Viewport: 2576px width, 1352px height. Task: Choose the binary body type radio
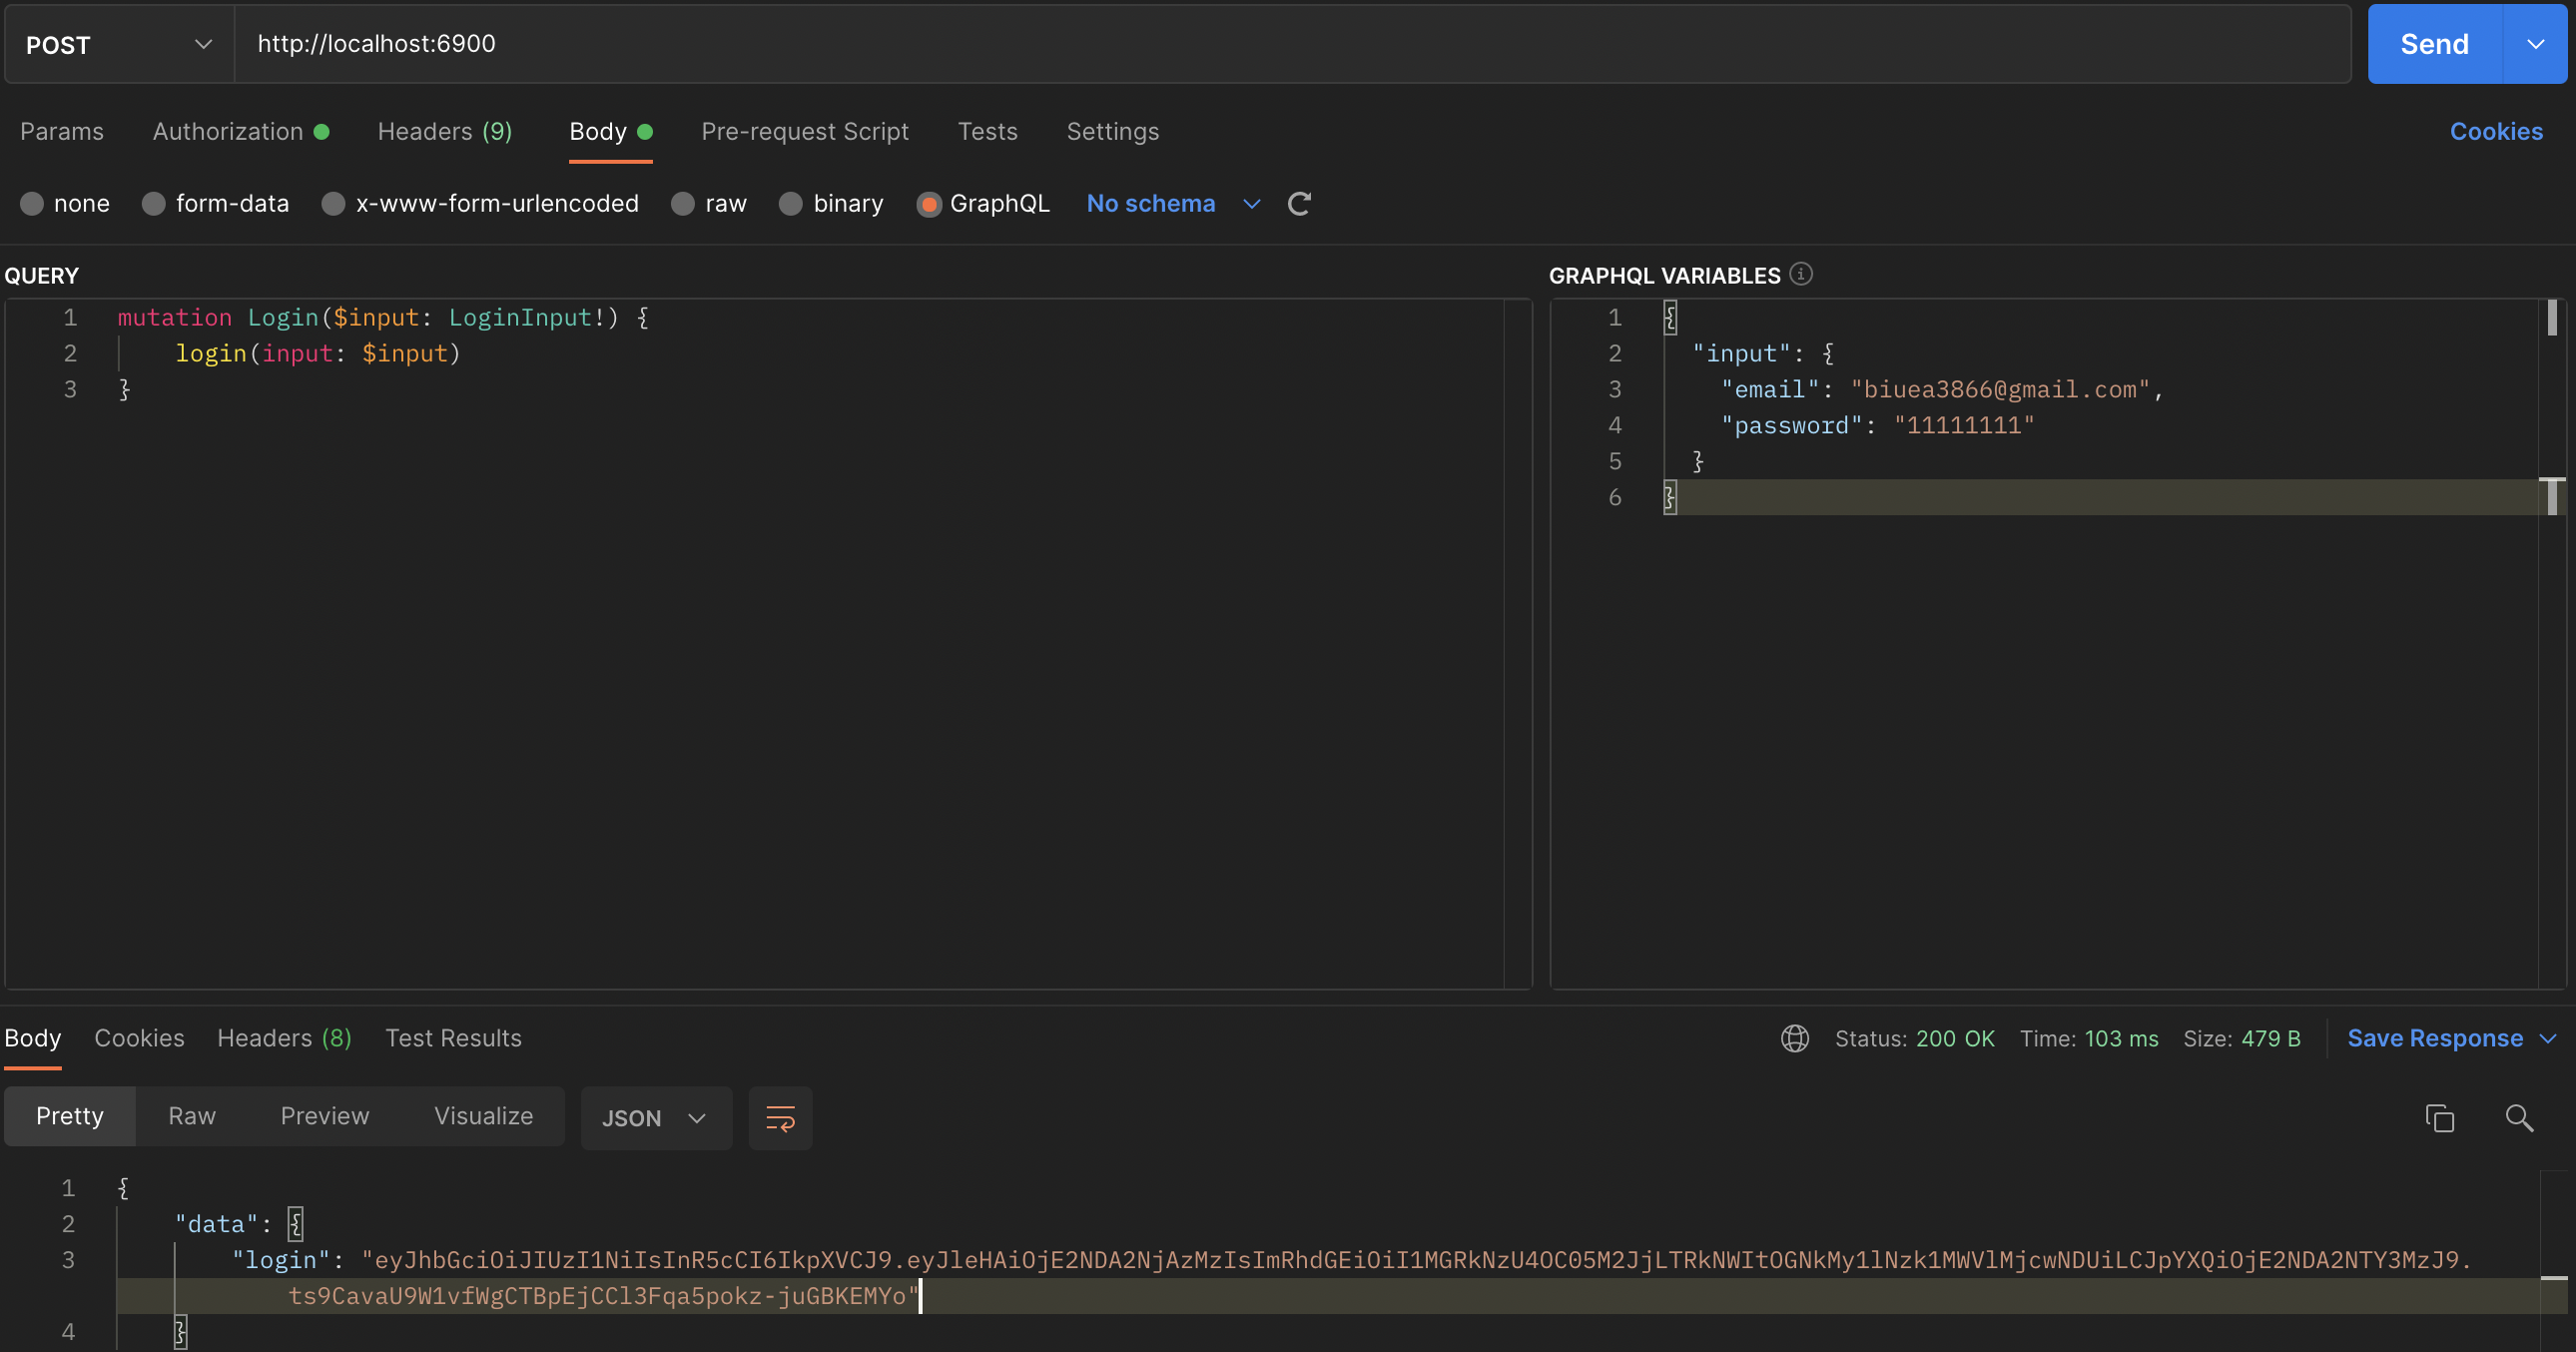point(791,204)
